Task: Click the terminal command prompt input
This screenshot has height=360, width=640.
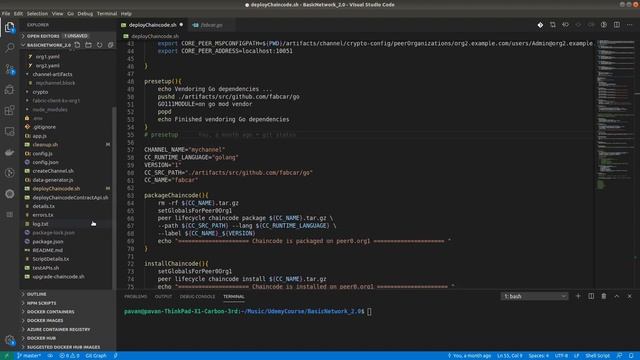Action: pos(369,311)
